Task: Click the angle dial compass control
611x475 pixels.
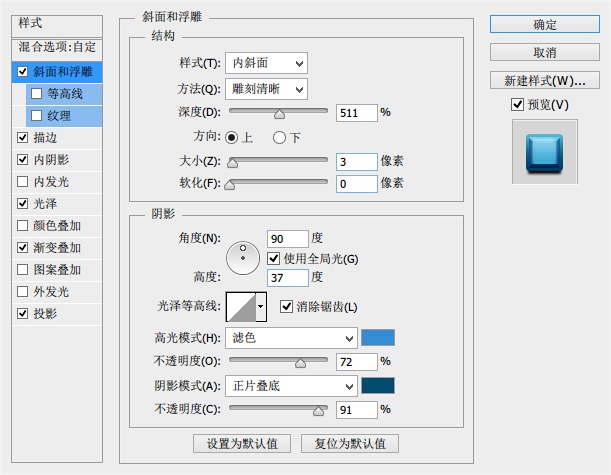Action: click(x=242, y=258)
